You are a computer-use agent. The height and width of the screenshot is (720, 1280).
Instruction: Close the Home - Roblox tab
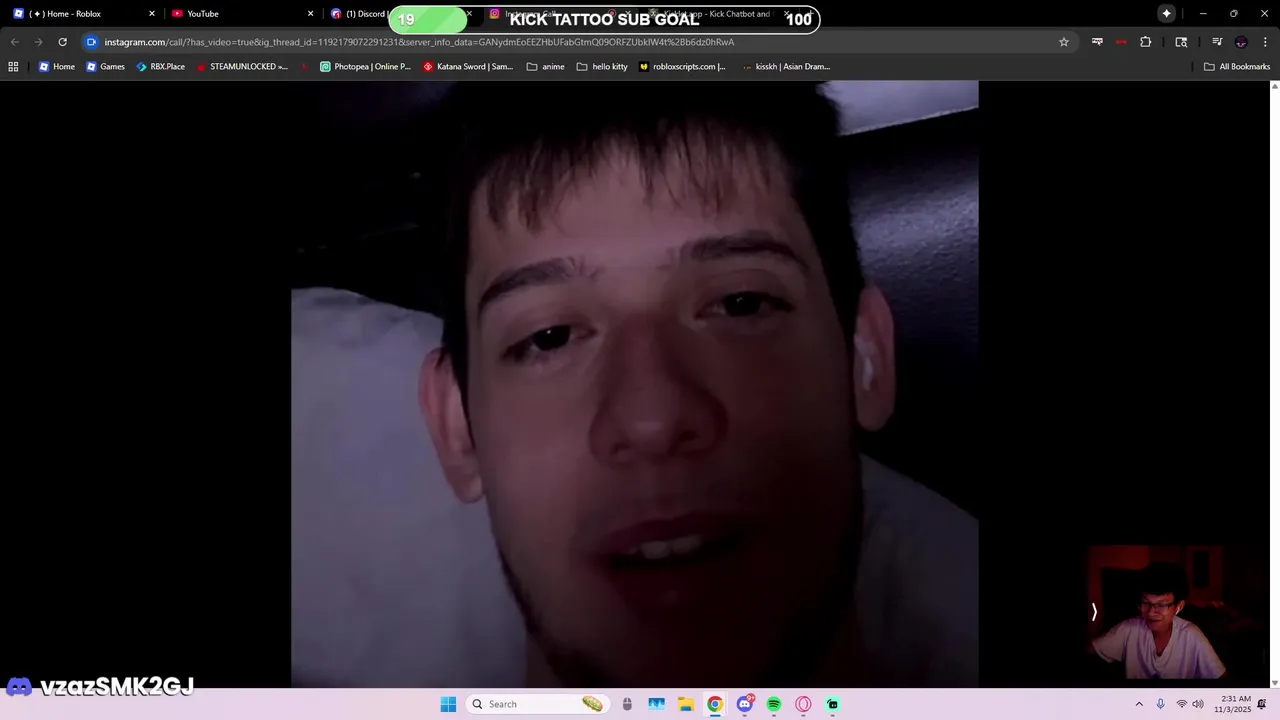(x=152, y=14)
